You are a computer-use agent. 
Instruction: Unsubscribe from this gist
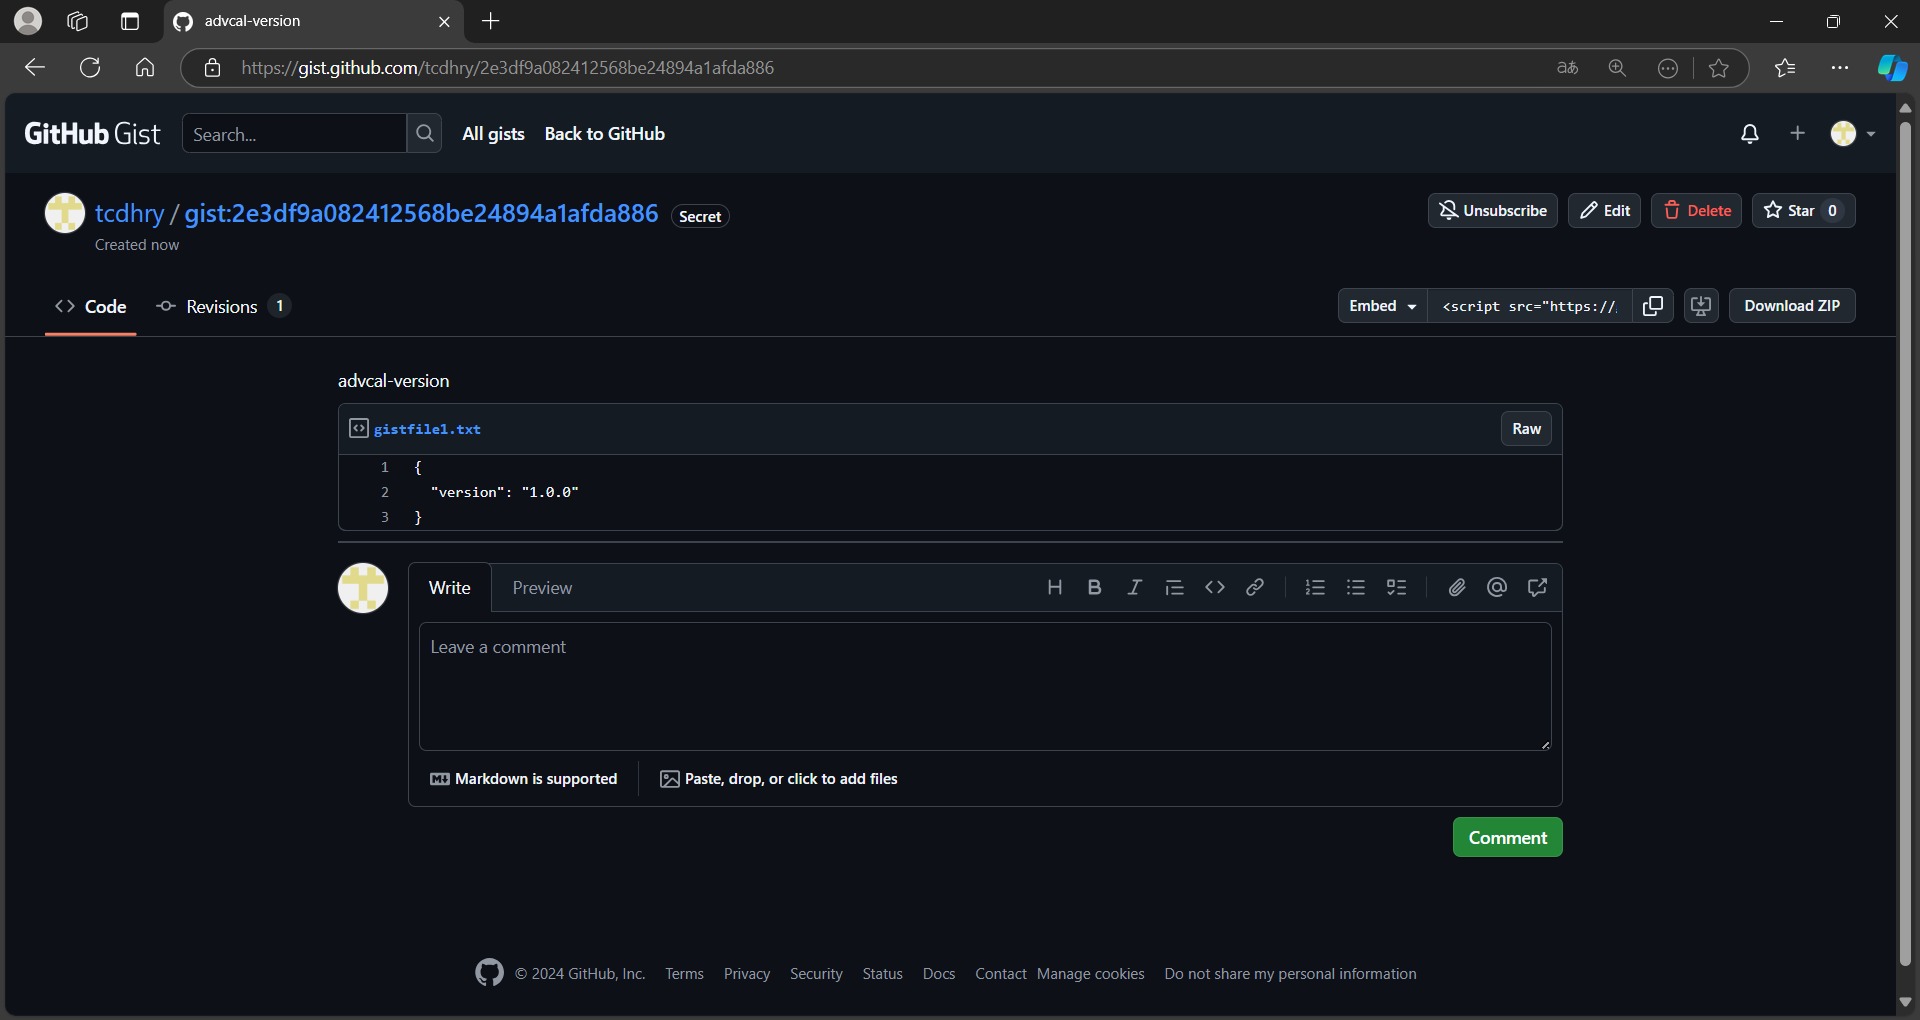click(1492, 211)
